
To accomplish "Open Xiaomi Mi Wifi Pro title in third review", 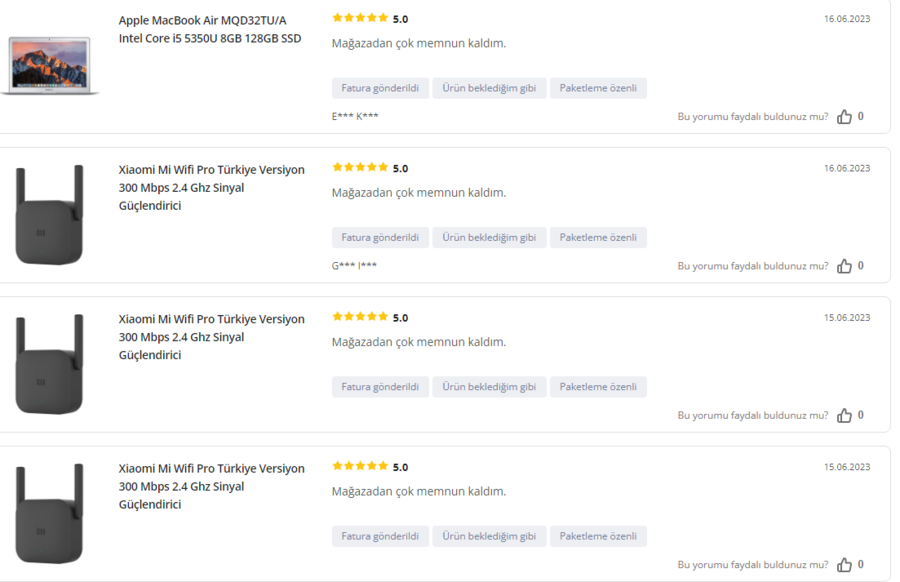I will [212, 337].
